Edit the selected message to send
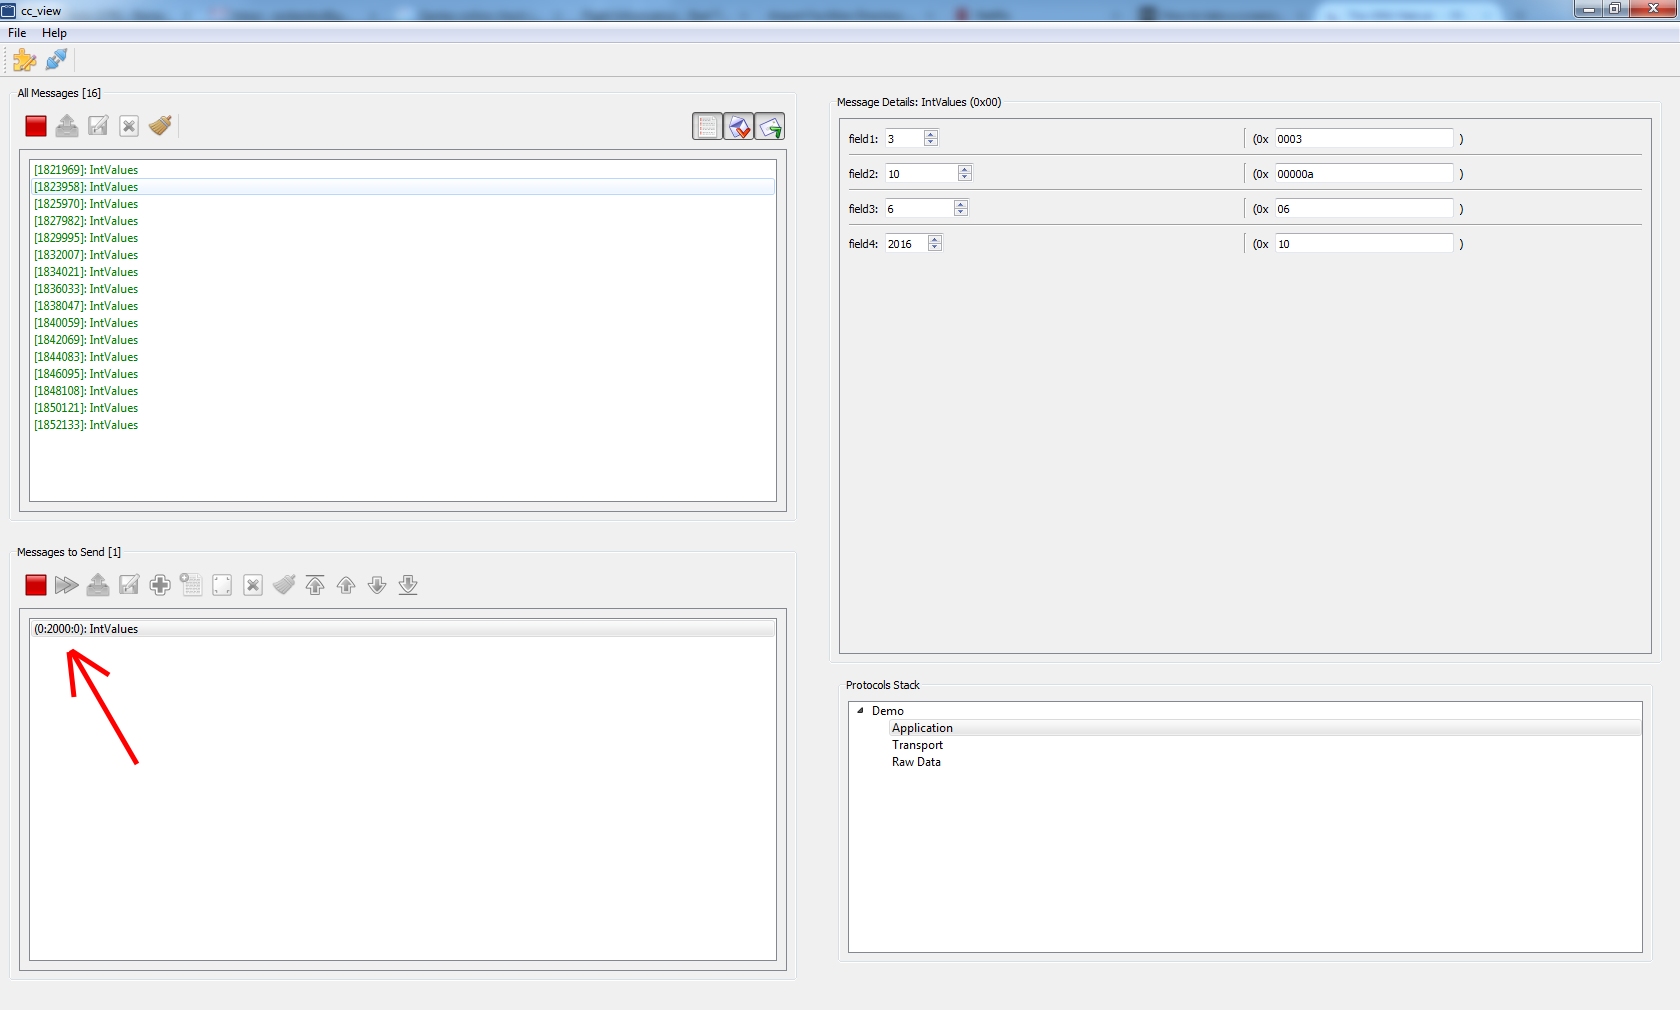Image resolution: width=1680 pixels, height=1010 pixels. (x=222, y=585)
